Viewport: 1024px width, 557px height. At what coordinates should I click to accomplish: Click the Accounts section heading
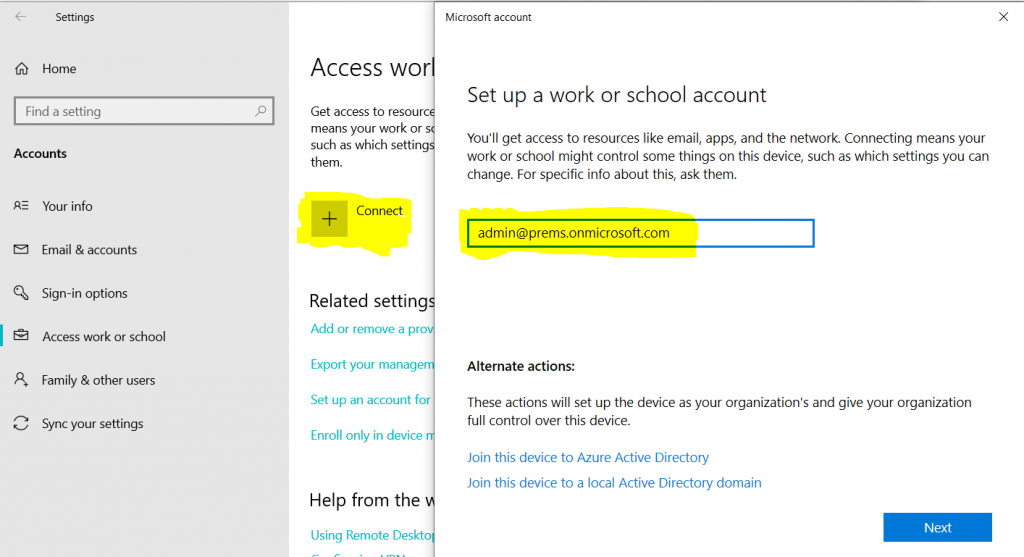pos(40,153)
